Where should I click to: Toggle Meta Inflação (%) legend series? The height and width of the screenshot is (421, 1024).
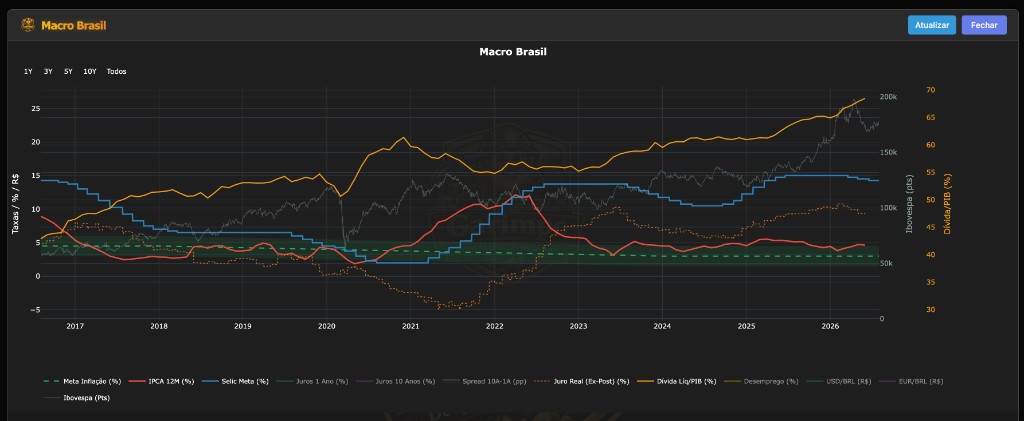(82, 381)
